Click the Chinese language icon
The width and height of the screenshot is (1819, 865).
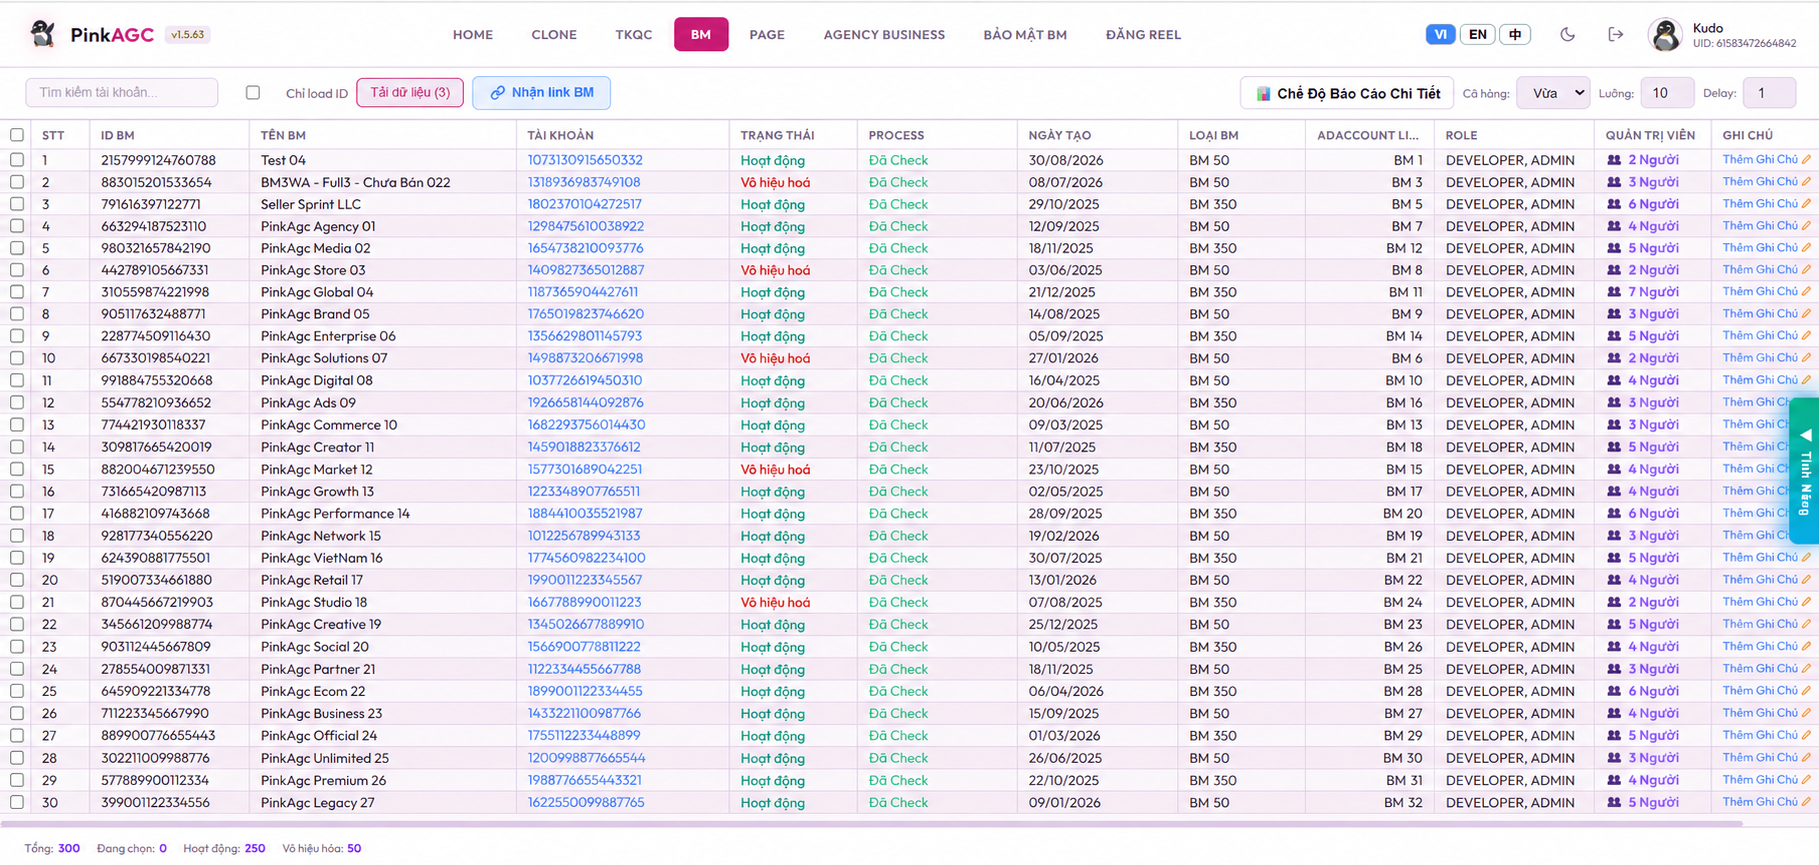(x=1515, y=34)
